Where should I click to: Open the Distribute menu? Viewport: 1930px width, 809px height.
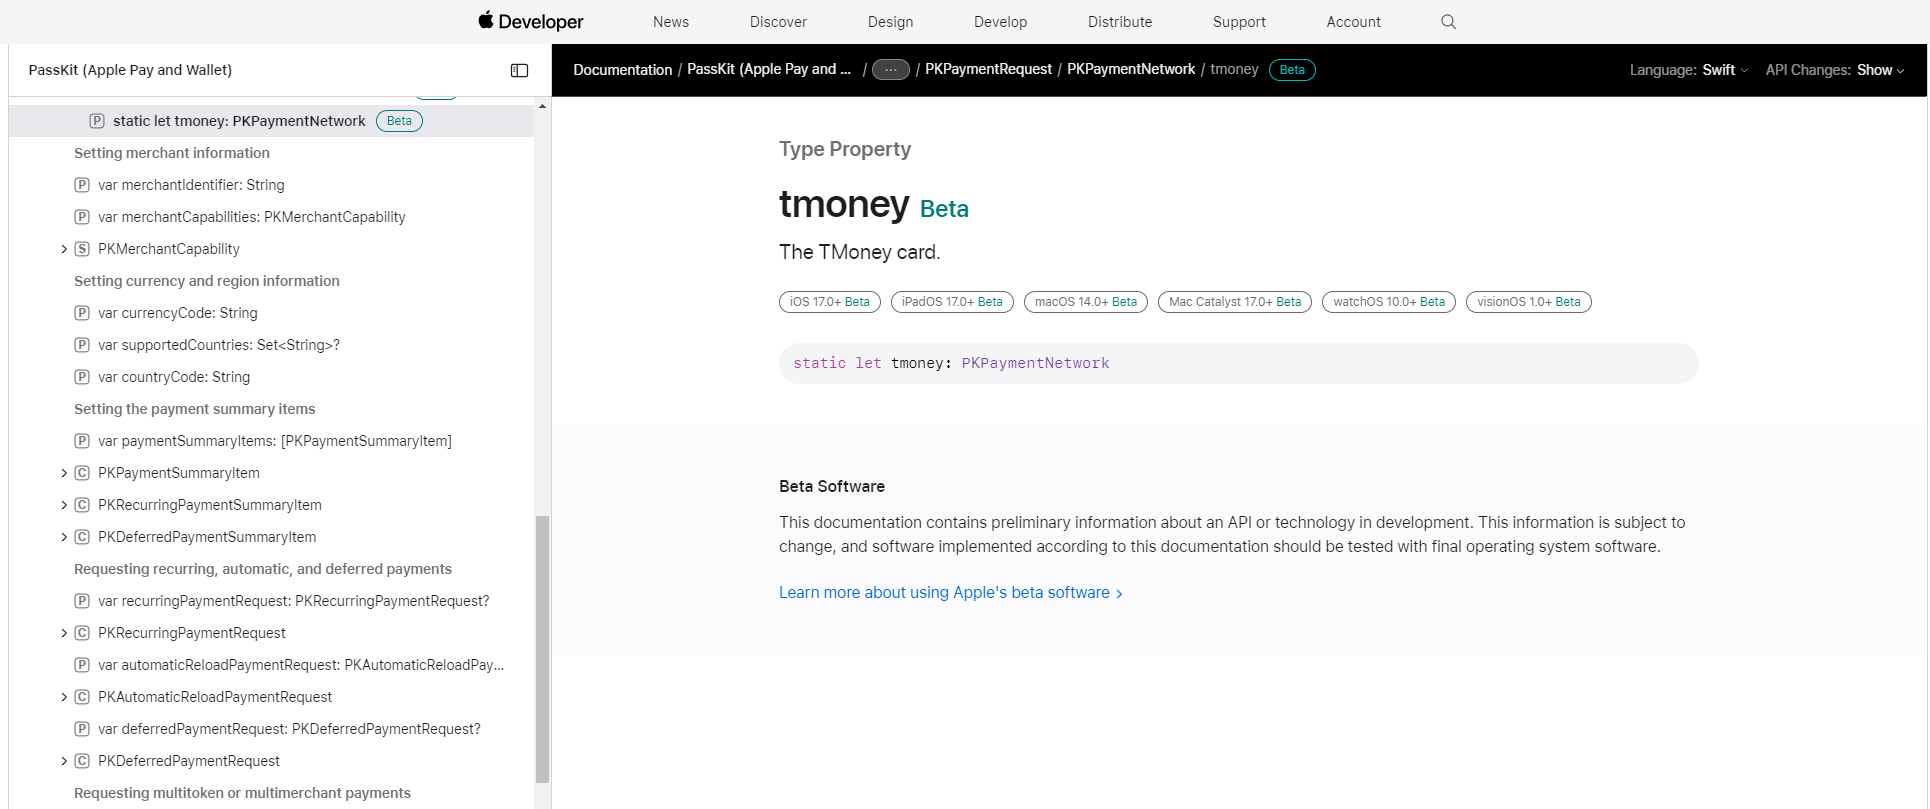[1120, 22]
